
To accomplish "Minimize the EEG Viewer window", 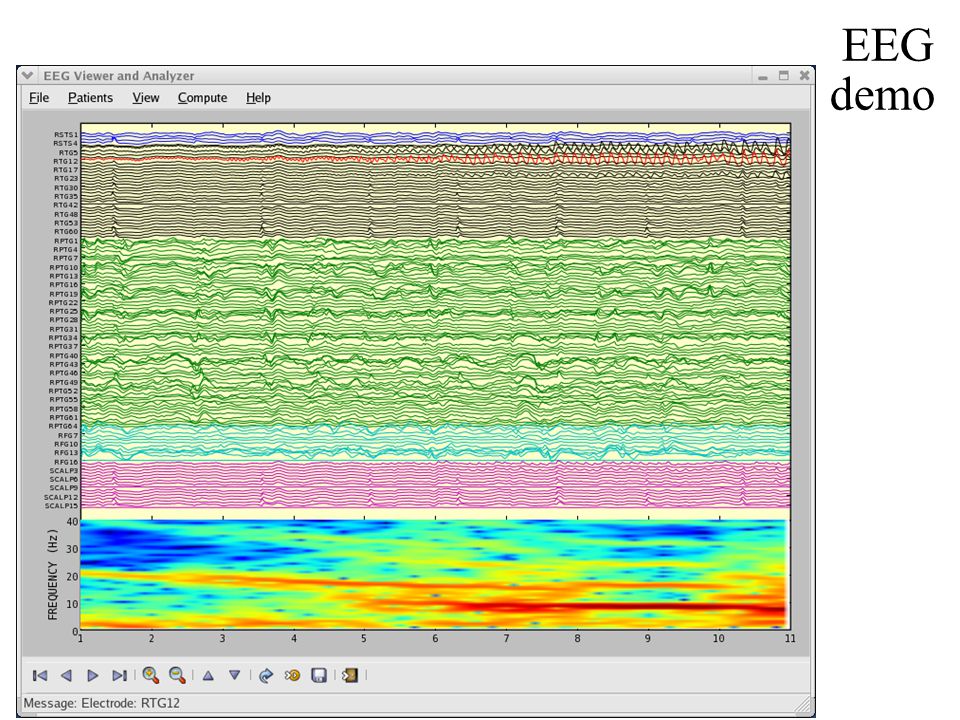I will tap(763, 76).
